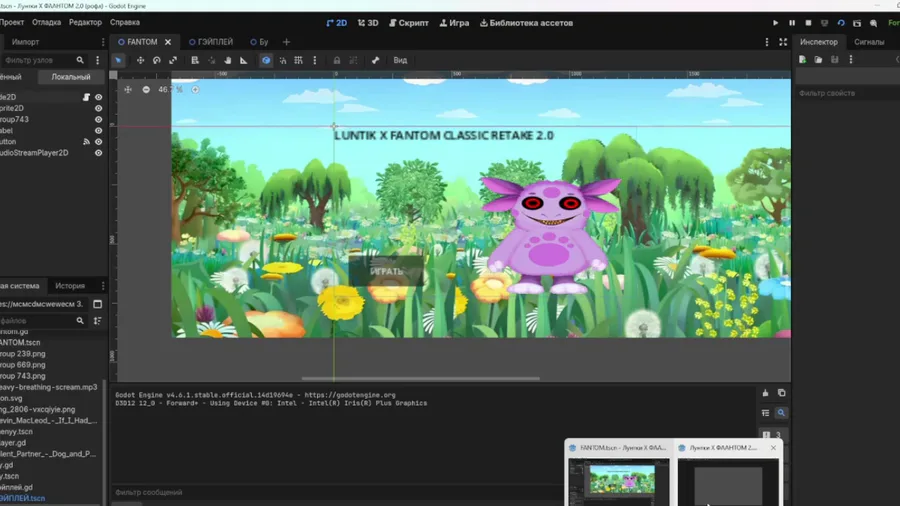
Task: Open the scene tabs options menu
Action: click(767, 42)
